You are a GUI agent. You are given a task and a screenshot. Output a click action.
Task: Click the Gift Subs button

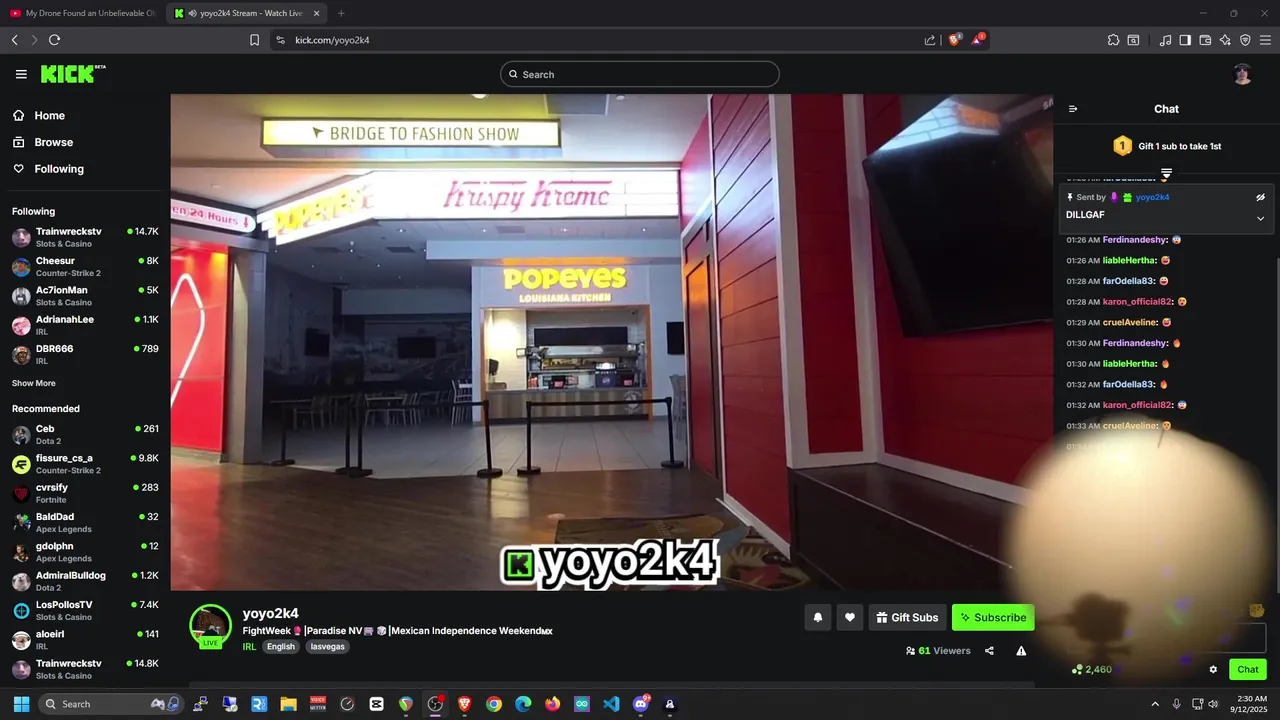907,618
